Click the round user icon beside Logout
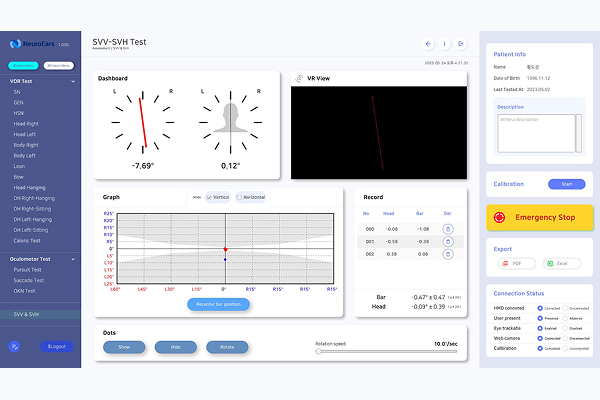Screen dimensions: 600x400 point(15,346)
